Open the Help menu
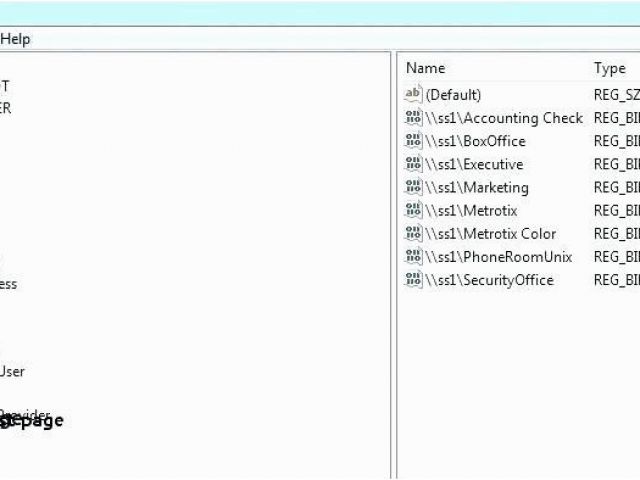 15,39
